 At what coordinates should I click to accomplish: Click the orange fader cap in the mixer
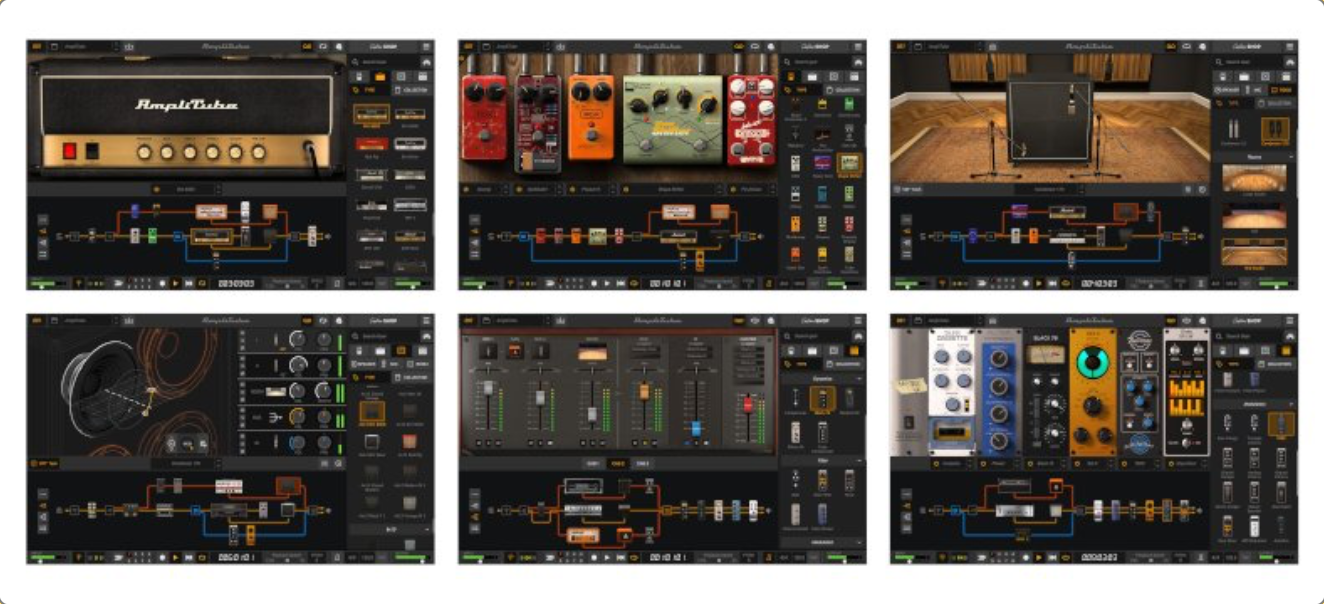(644, 390)
